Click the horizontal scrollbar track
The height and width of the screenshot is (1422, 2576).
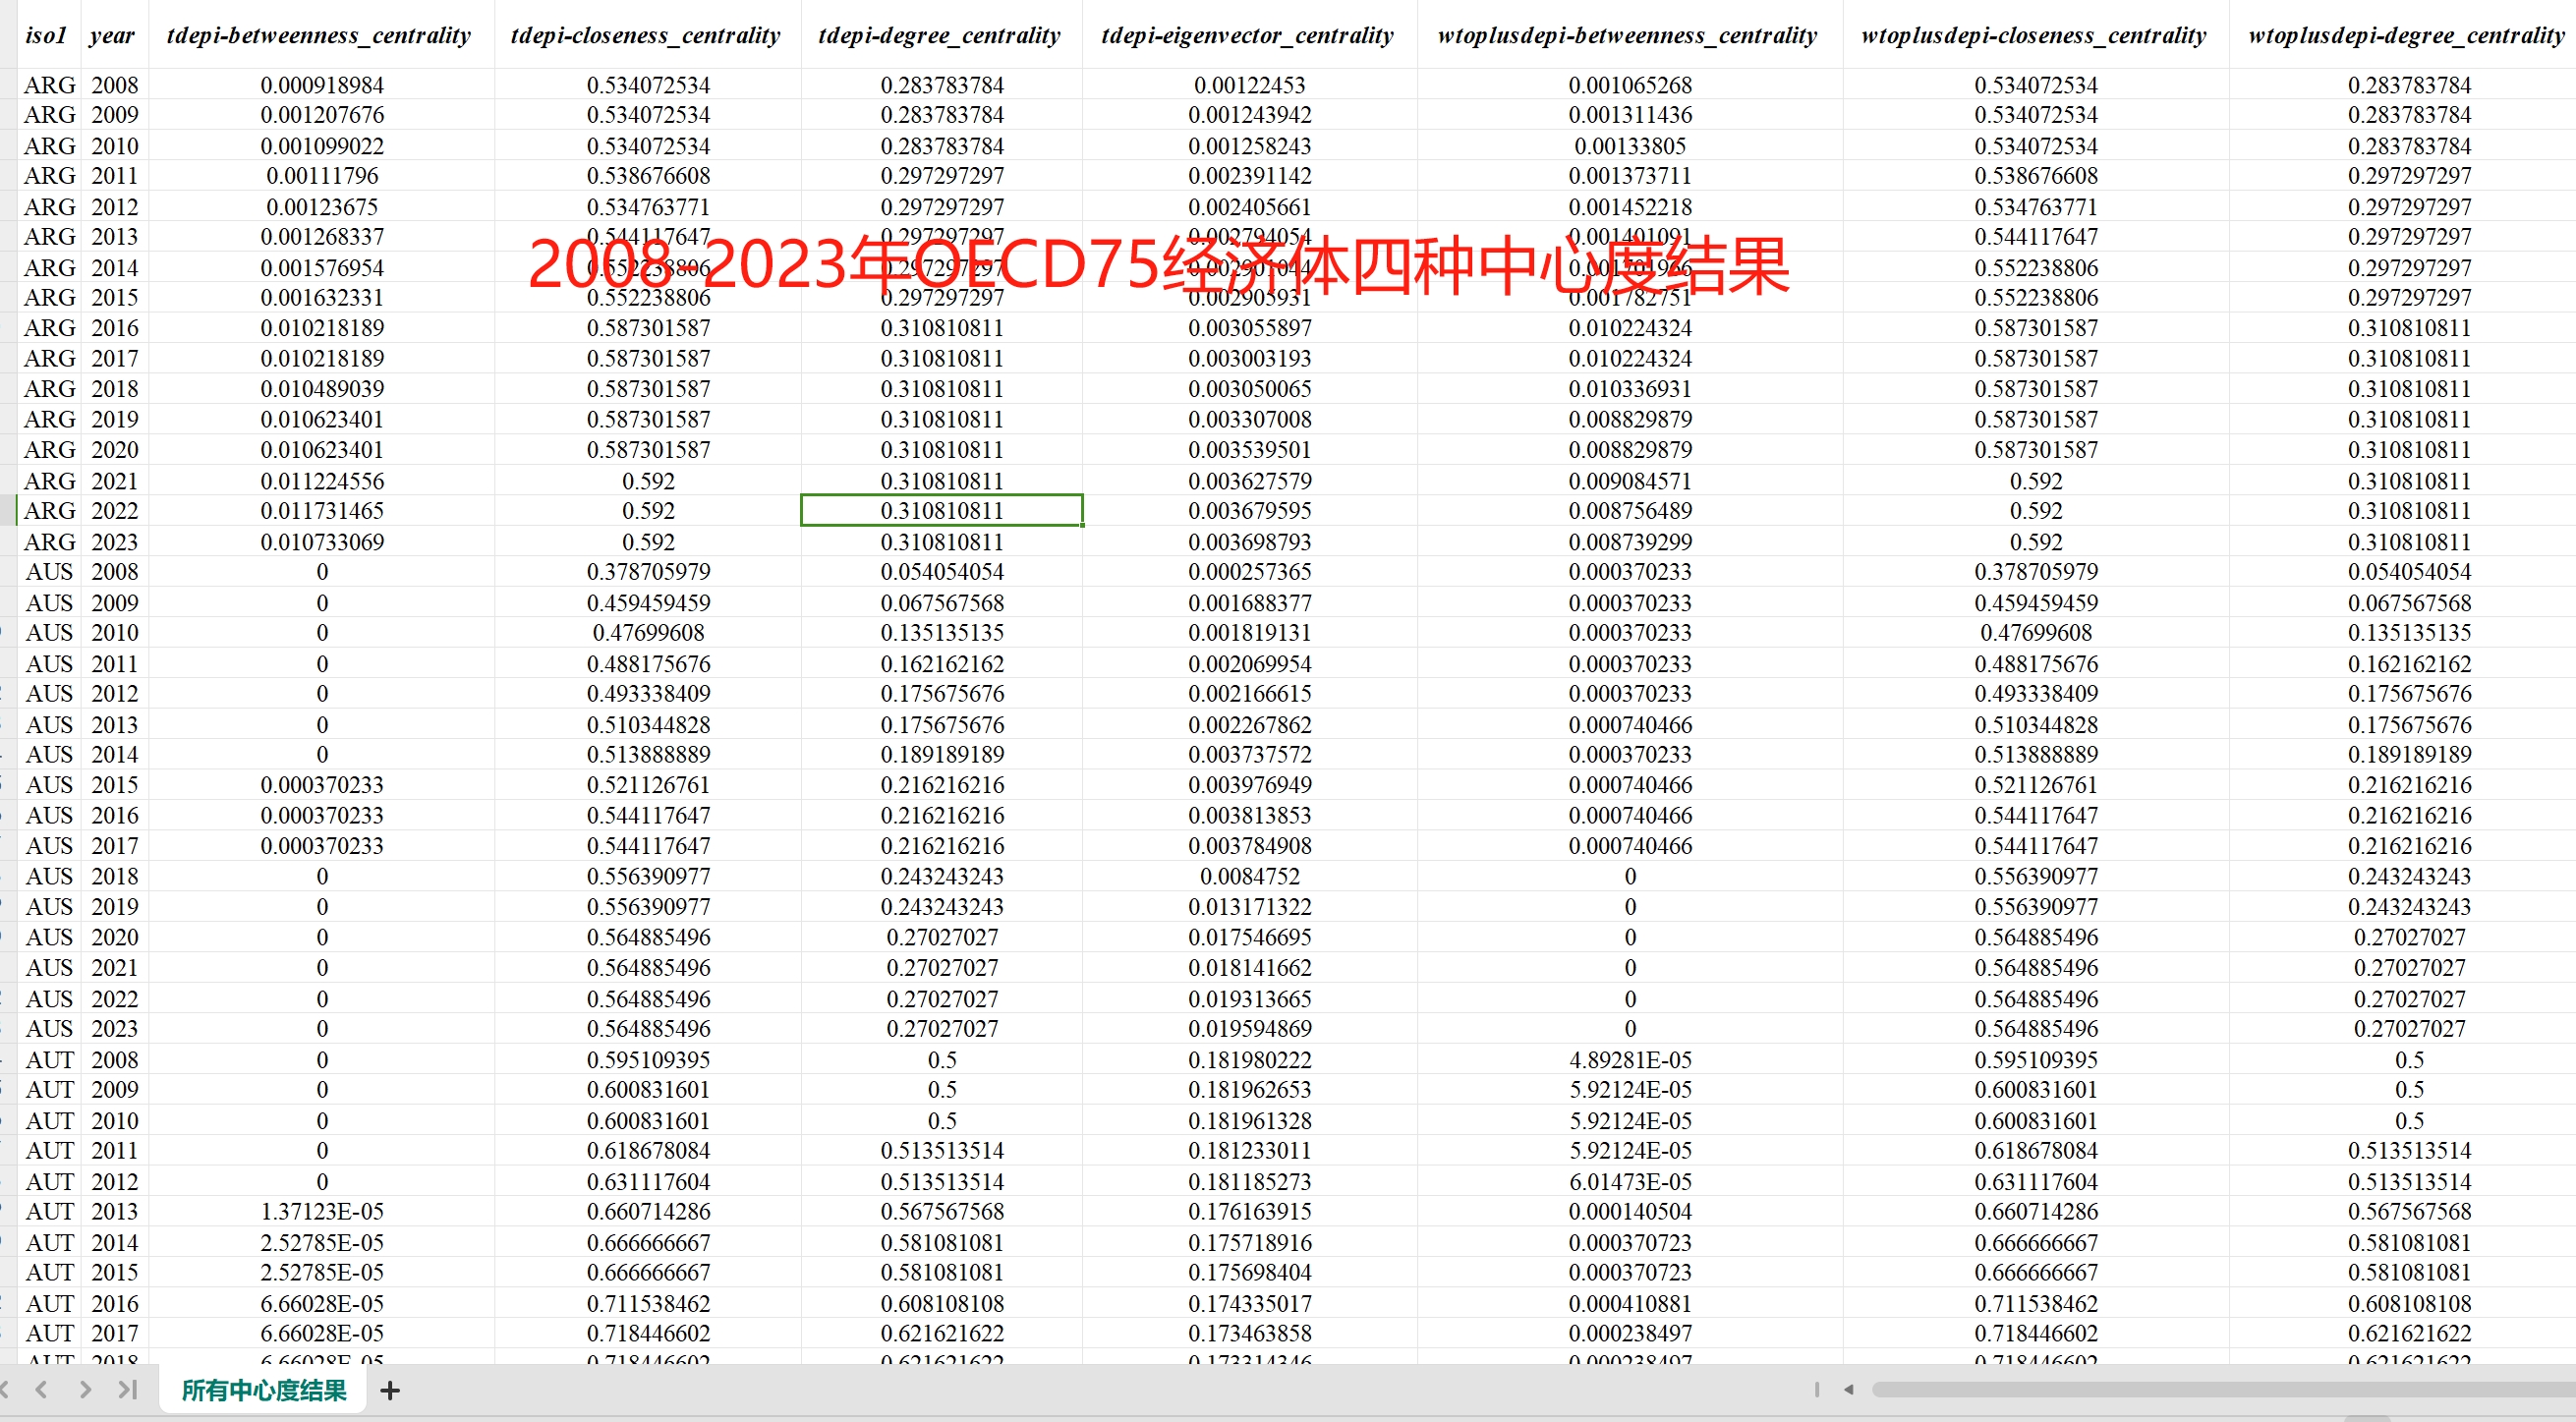tap(2200, 1390)
